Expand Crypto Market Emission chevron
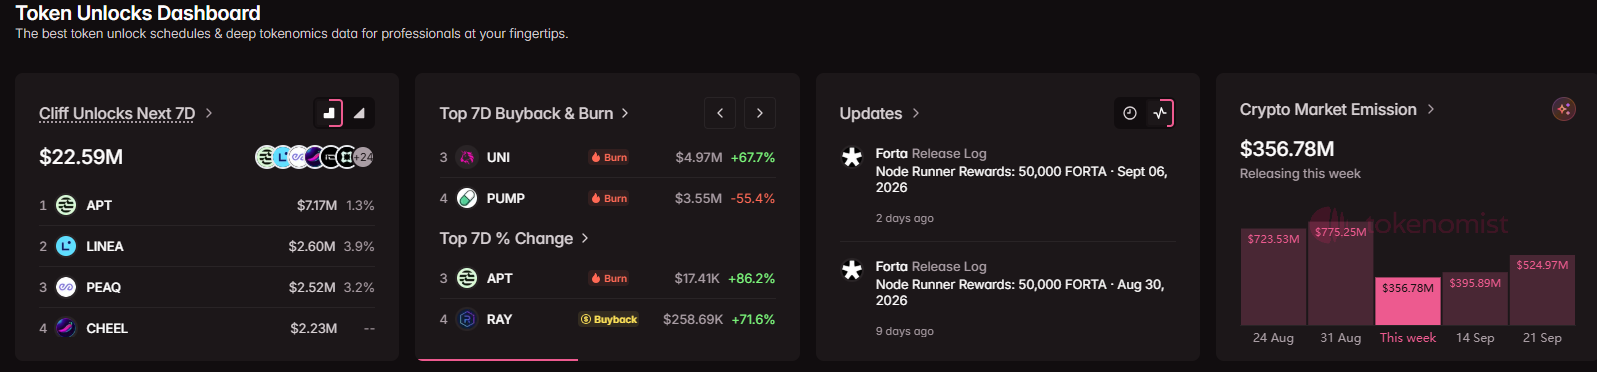The image size is (1597, 372). pos(1431,109)
